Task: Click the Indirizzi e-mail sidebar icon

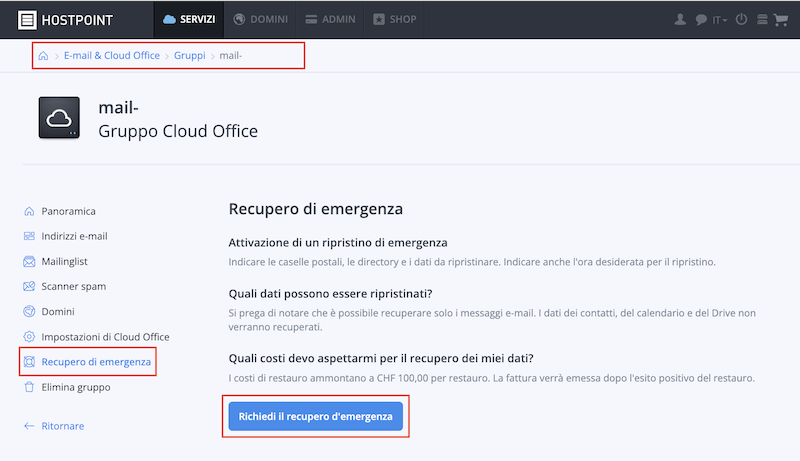Action: 29,236
